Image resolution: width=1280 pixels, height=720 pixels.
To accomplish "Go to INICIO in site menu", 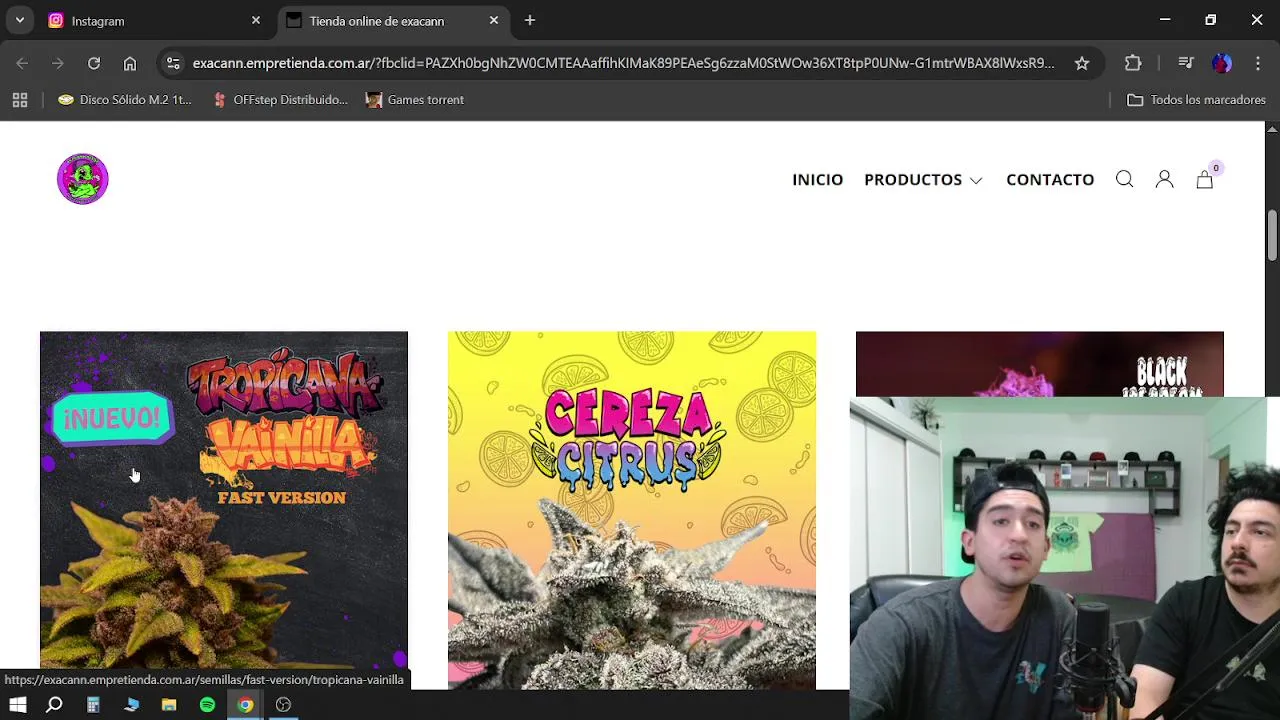I will (x=817, y=179).
